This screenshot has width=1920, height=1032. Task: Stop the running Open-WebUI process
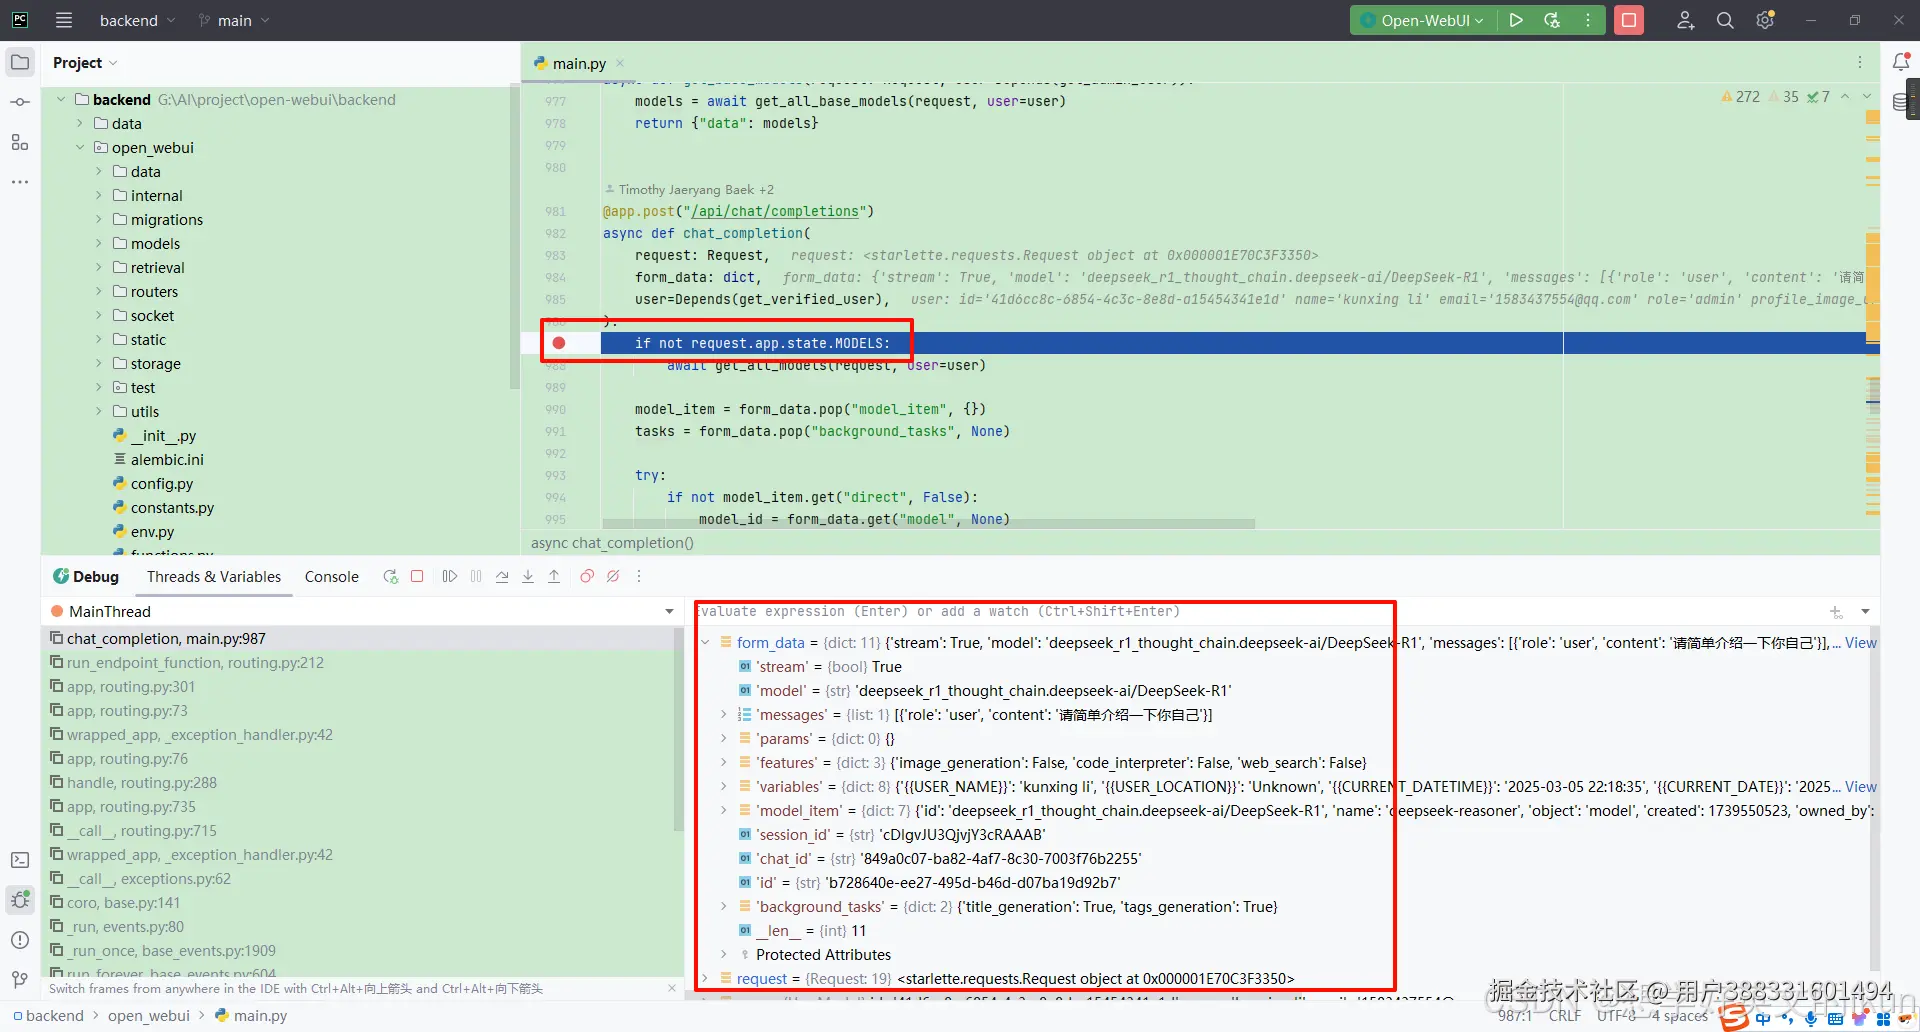(1629, 20)
